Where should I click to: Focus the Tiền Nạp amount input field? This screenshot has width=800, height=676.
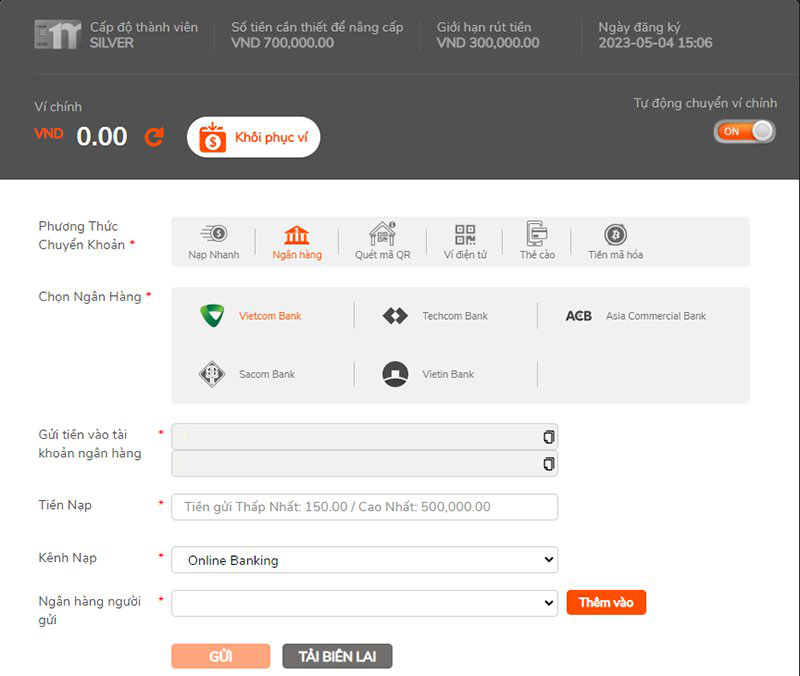(364, 507)
